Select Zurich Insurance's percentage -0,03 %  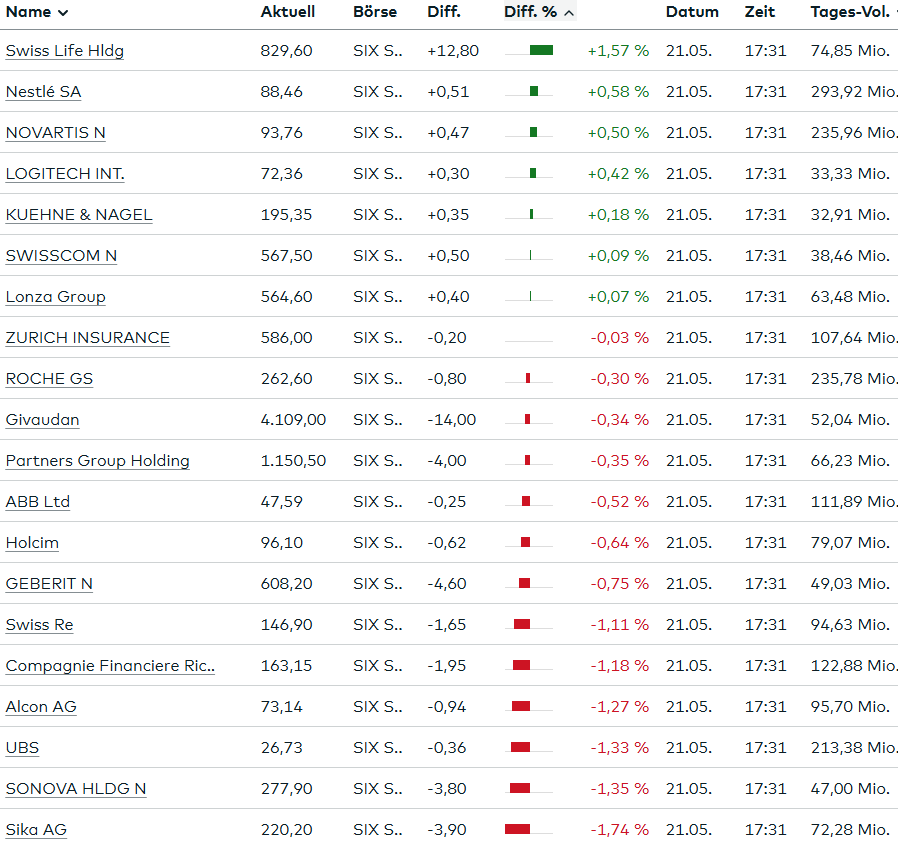tap(620, 338)
